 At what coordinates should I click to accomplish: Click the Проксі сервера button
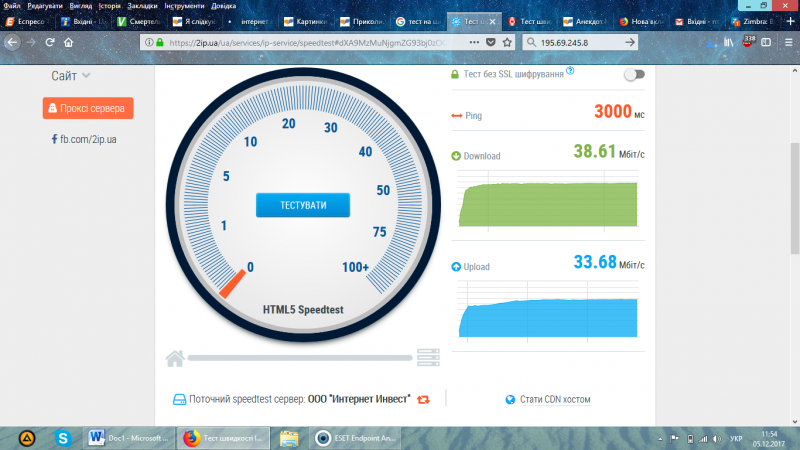[88, 108]
